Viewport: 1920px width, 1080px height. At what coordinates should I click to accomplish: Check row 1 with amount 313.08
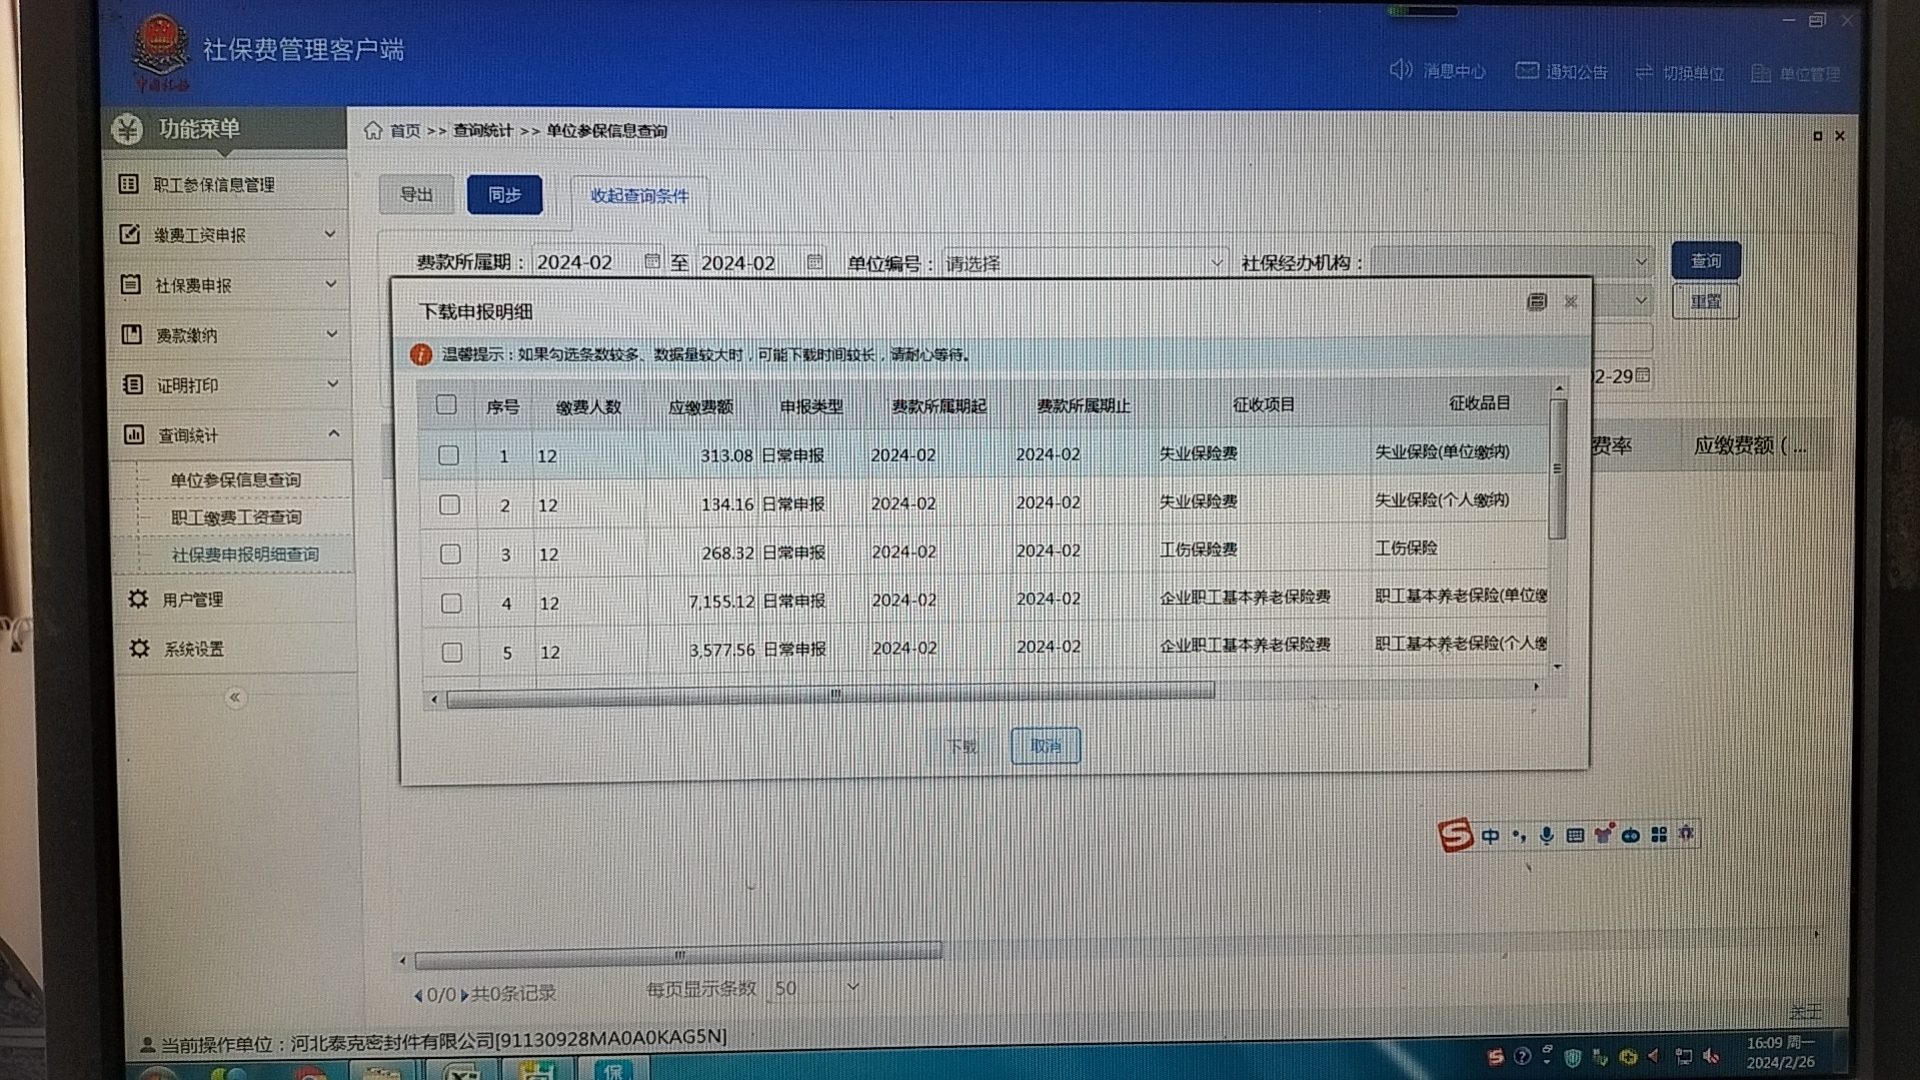(x=448, y=455)
